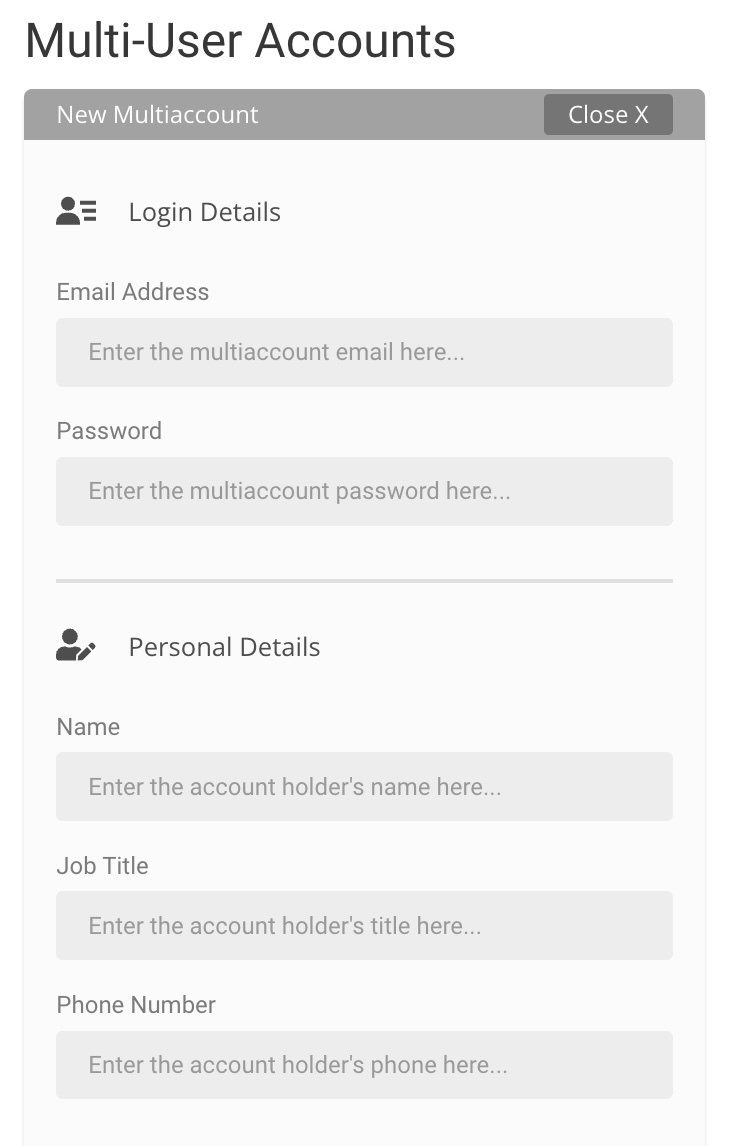Click the New Multiaccount header text
The image size is (742, 1146).
pyautogui.click(x=157, y=115)
